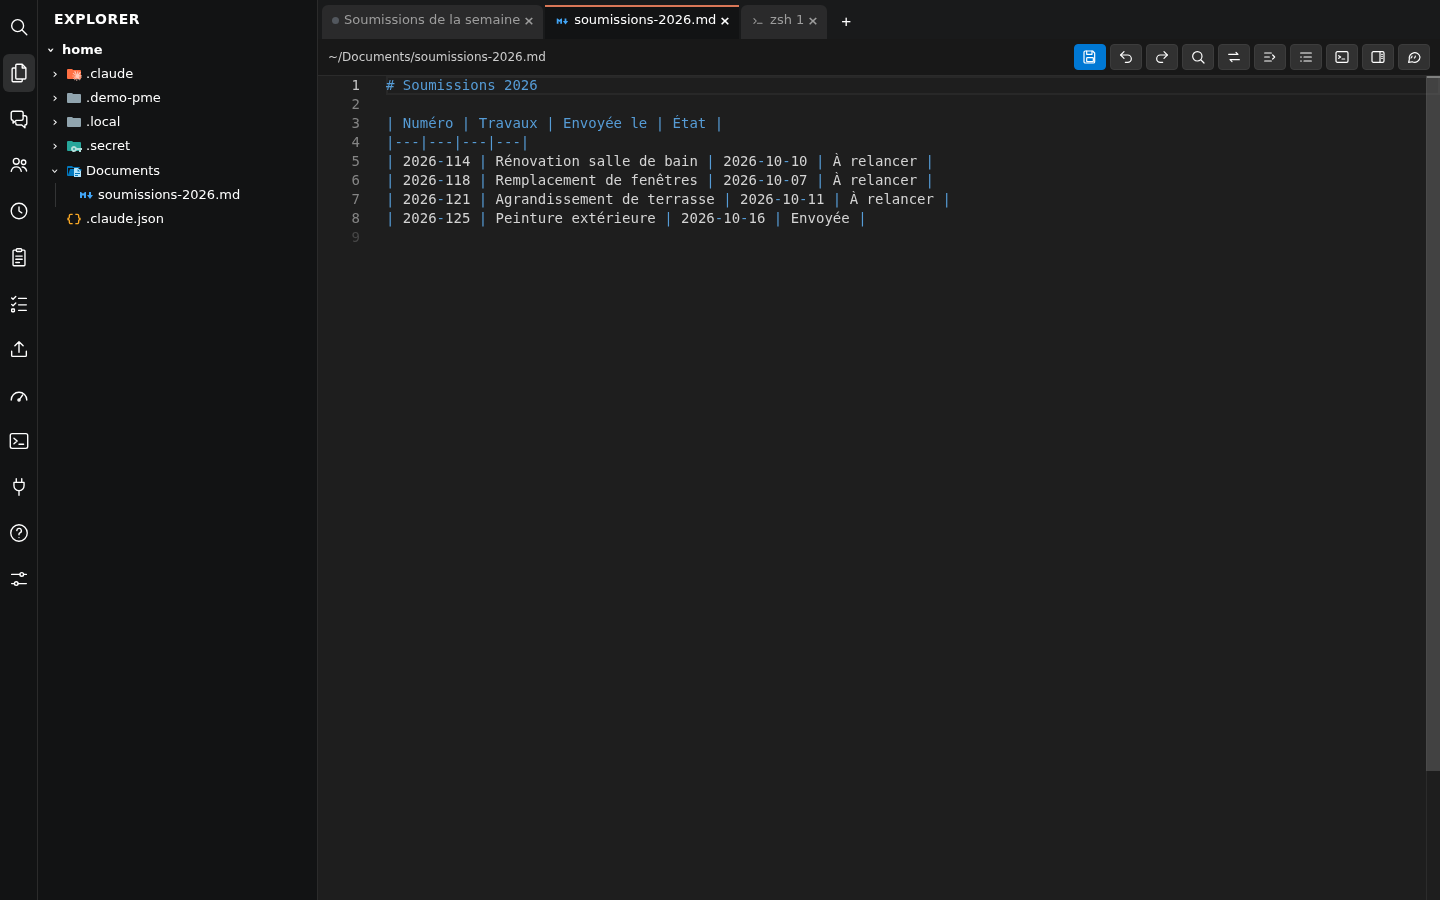
Task: Undo the last edit in toolbar
Action: click(1126, 57)
